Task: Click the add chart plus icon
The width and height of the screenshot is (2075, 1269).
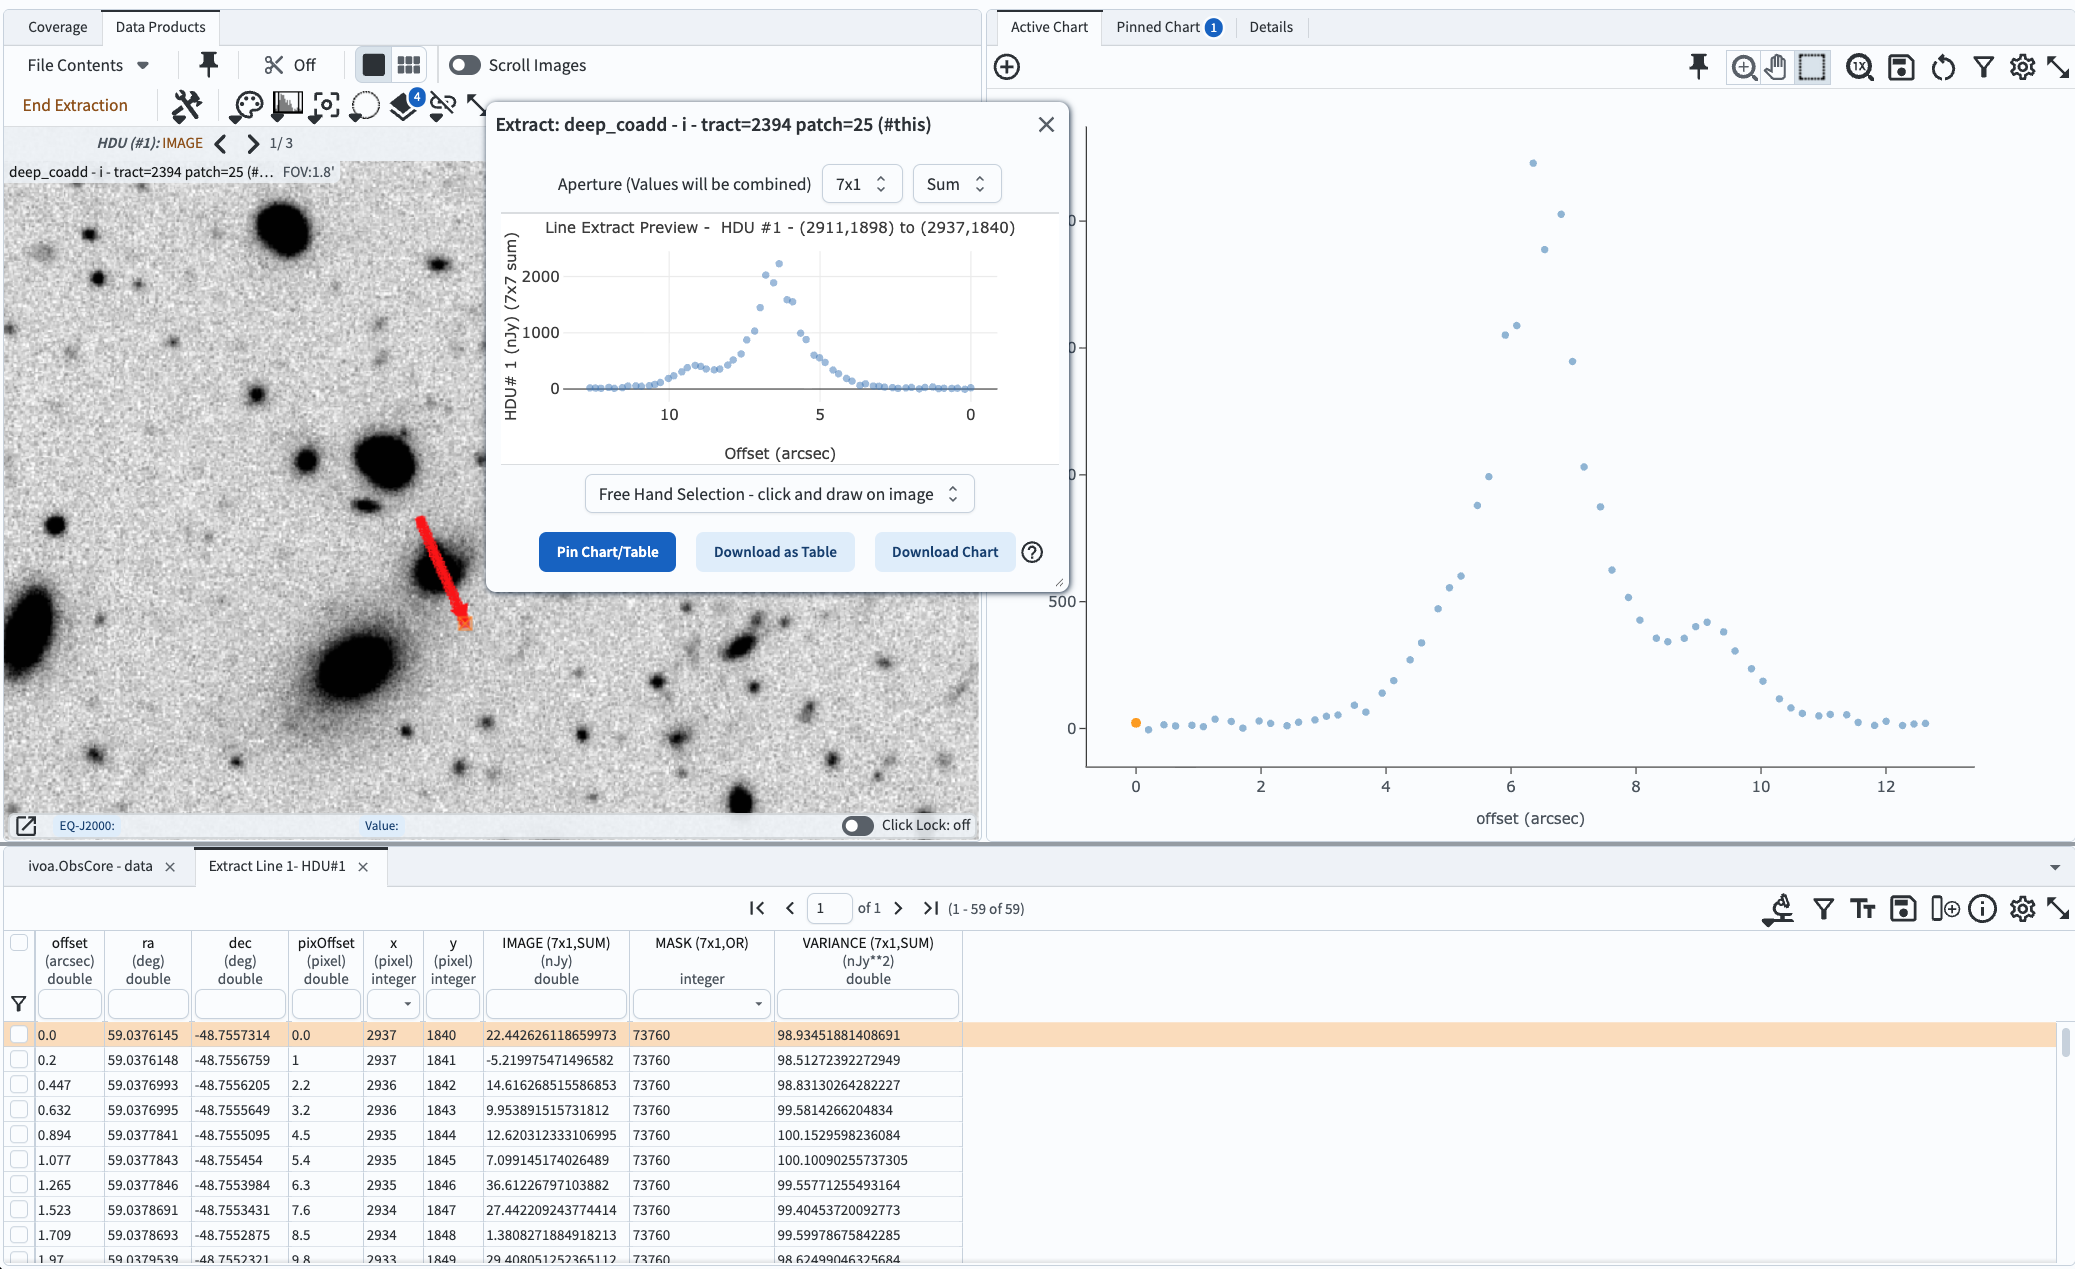Action: coord(1007,67)
